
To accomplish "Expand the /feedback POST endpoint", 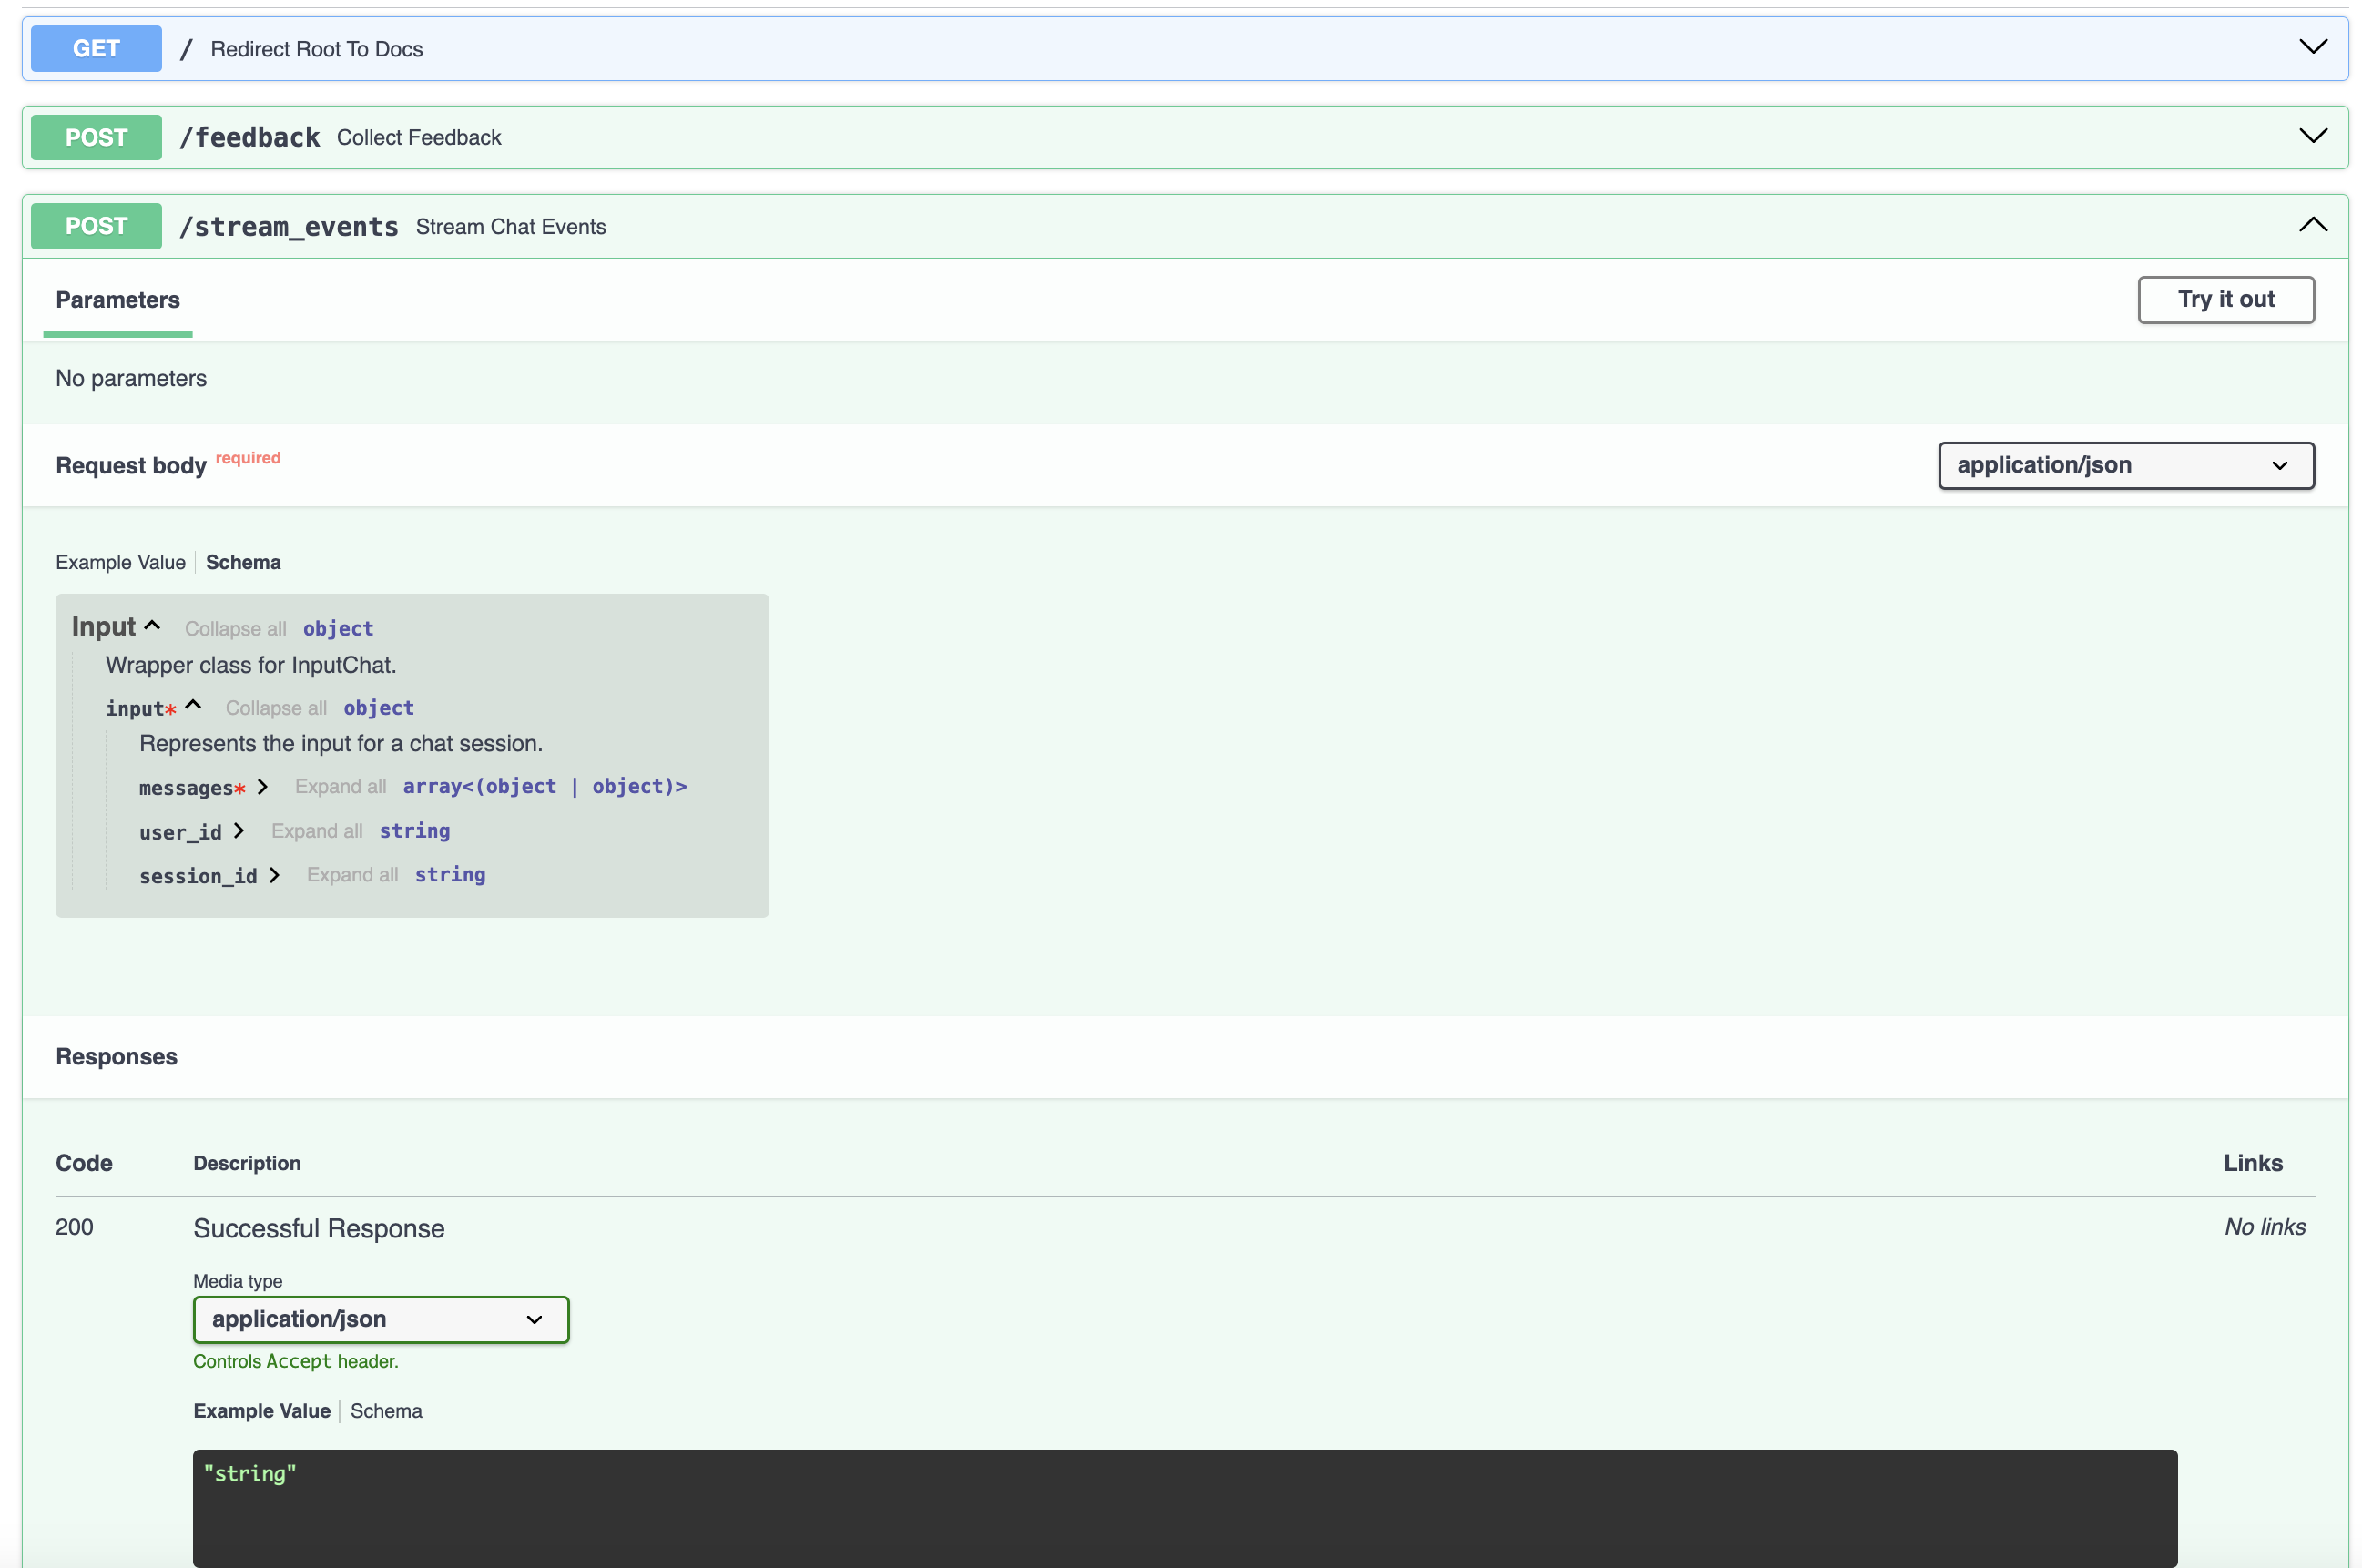I will click(2313, 137).
